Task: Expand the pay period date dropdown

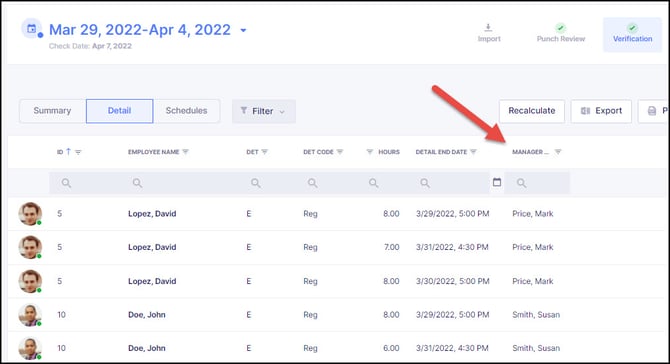Action: coord(243,30)
